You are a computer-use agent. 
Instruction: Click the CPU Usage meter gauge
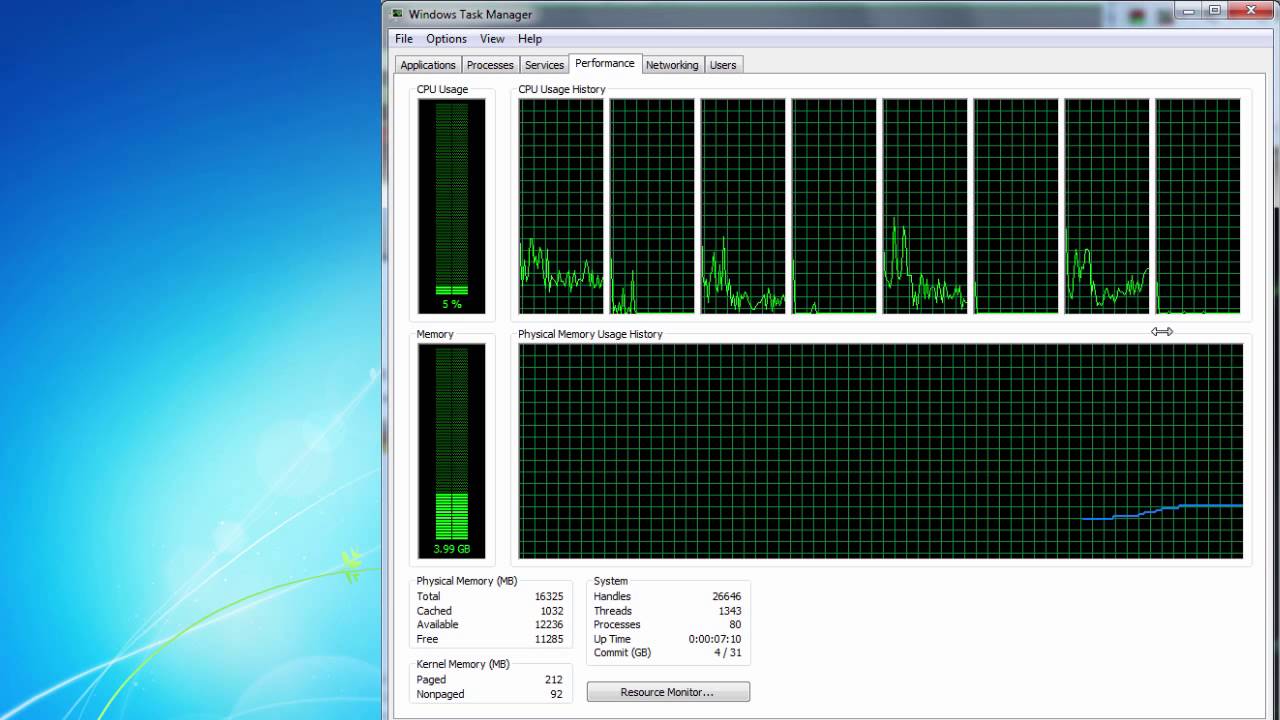tap(451, 205)
